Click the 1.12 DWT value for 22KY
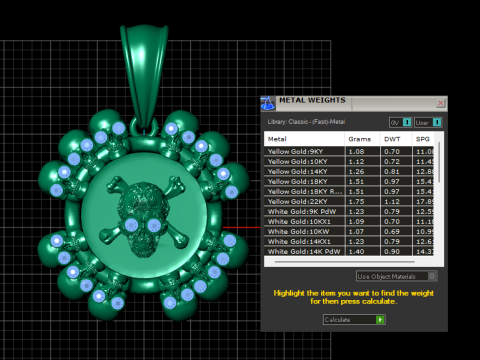 pyautogui.click(x=392, y=202)
